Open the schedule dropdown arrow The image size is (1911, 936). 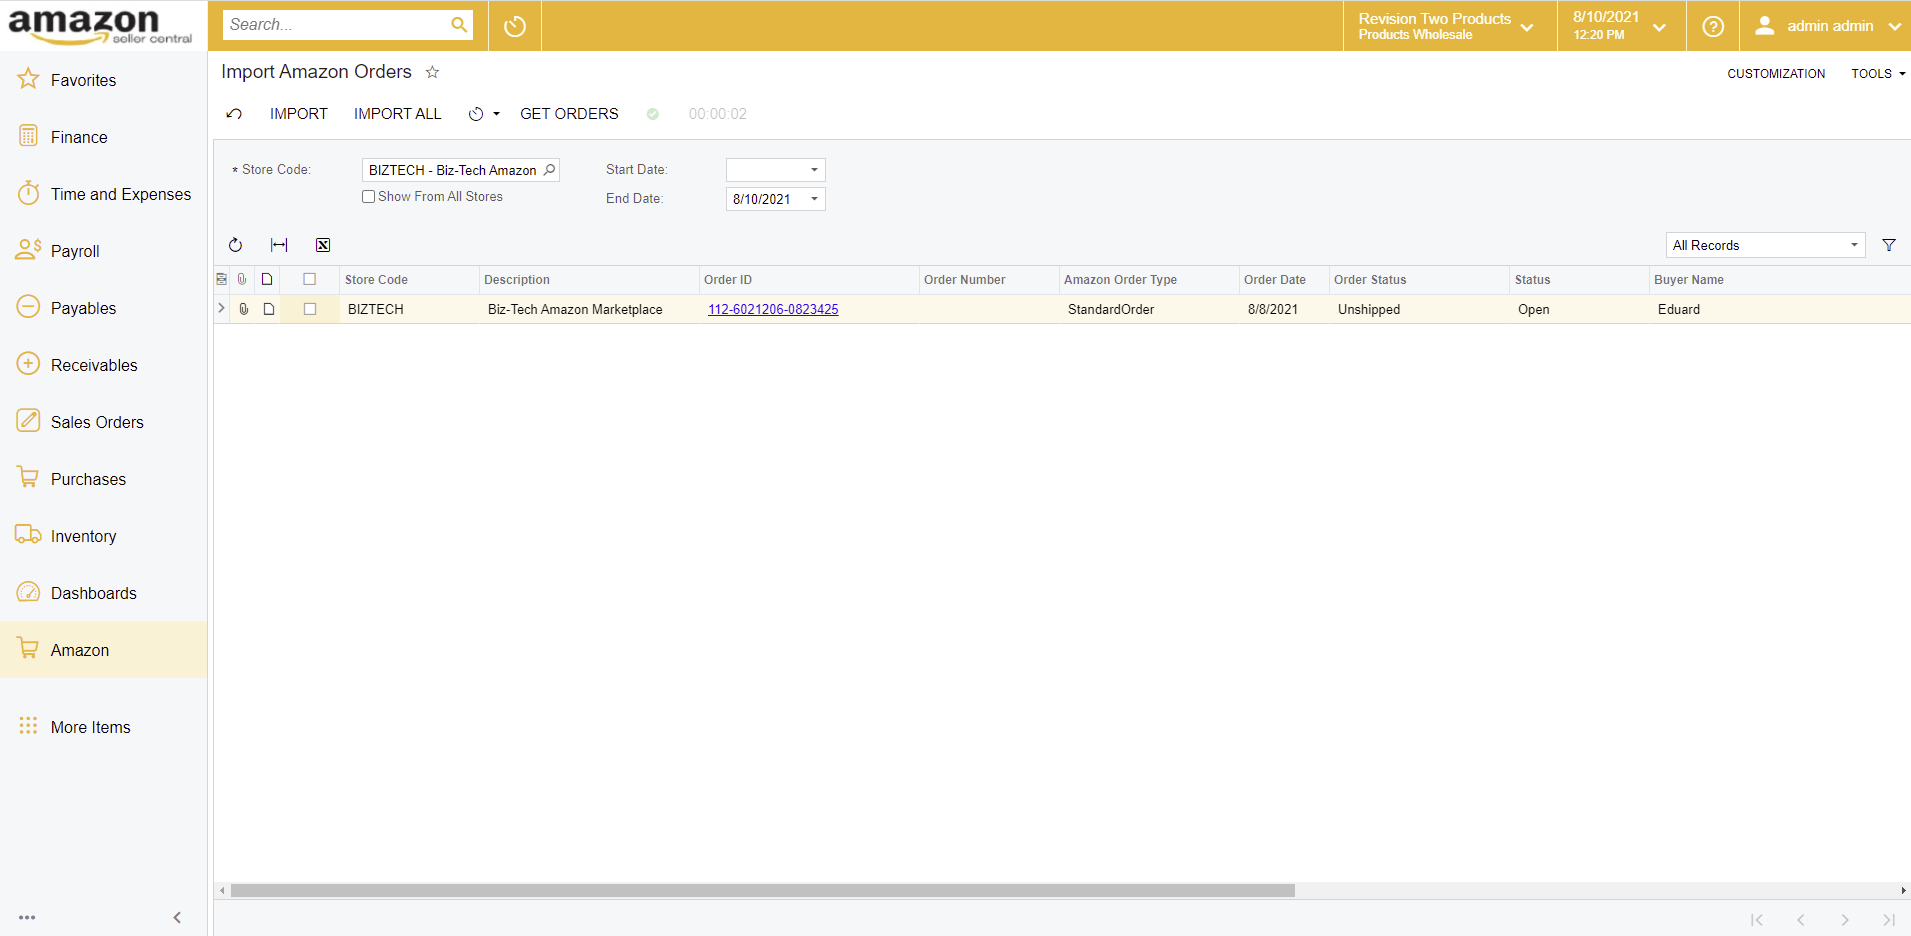[496, 114]
